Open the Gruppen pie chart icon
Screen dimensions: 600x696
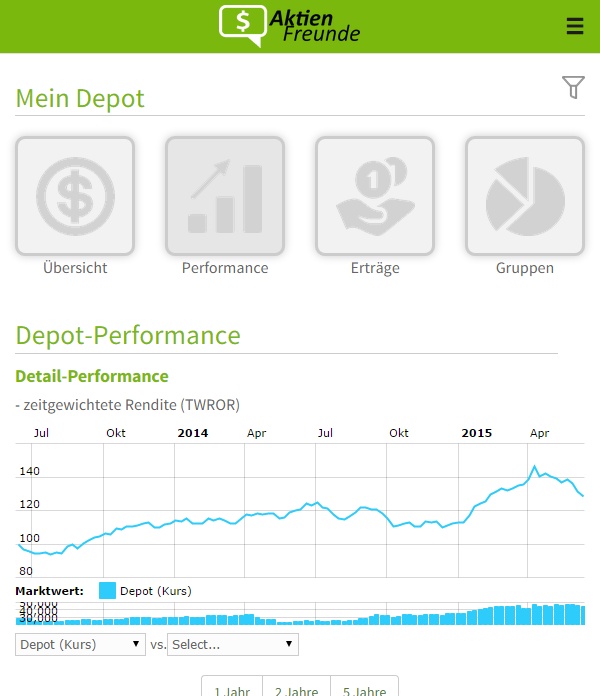pos(525,196)
